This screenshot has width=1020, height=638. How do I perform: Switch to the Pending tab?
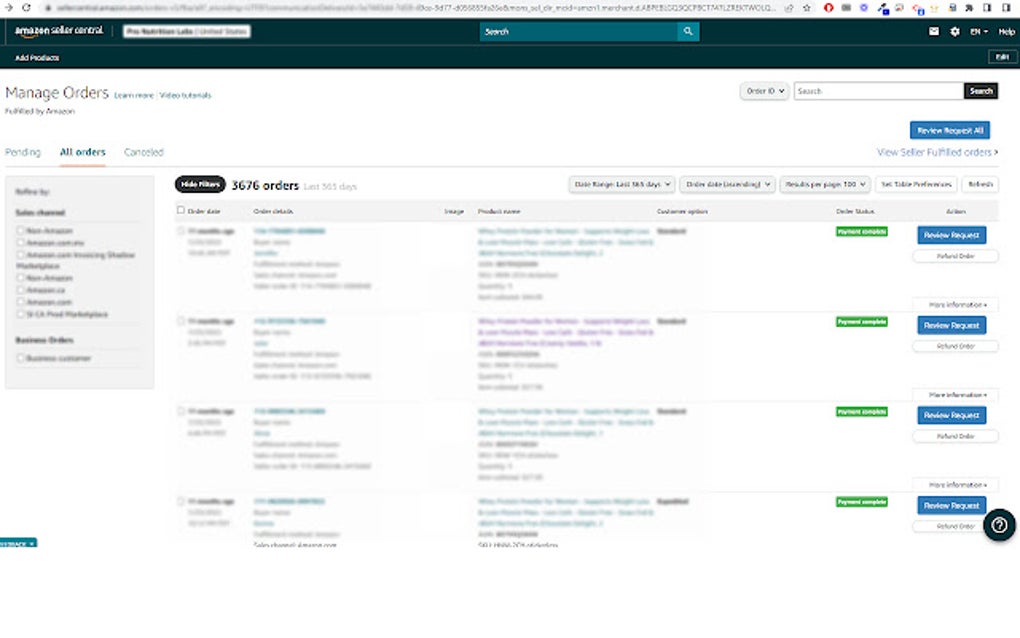click(x=23, y=152)
